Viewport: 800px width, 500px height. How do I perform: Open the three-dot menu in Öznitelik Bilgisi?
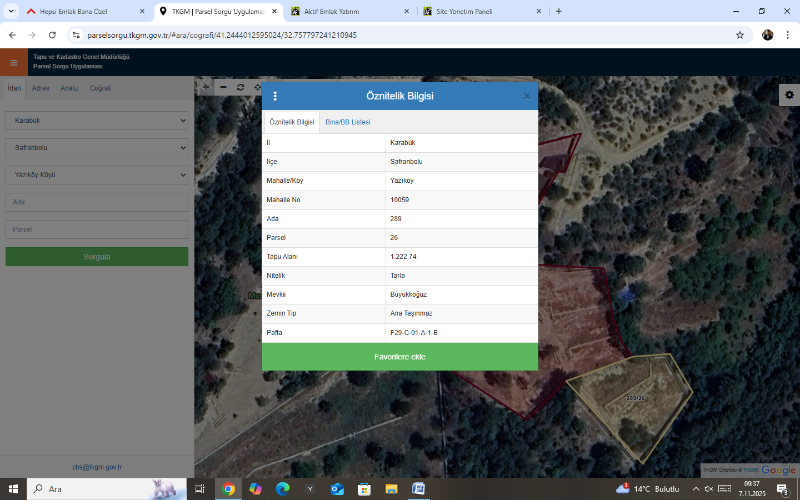275,96
